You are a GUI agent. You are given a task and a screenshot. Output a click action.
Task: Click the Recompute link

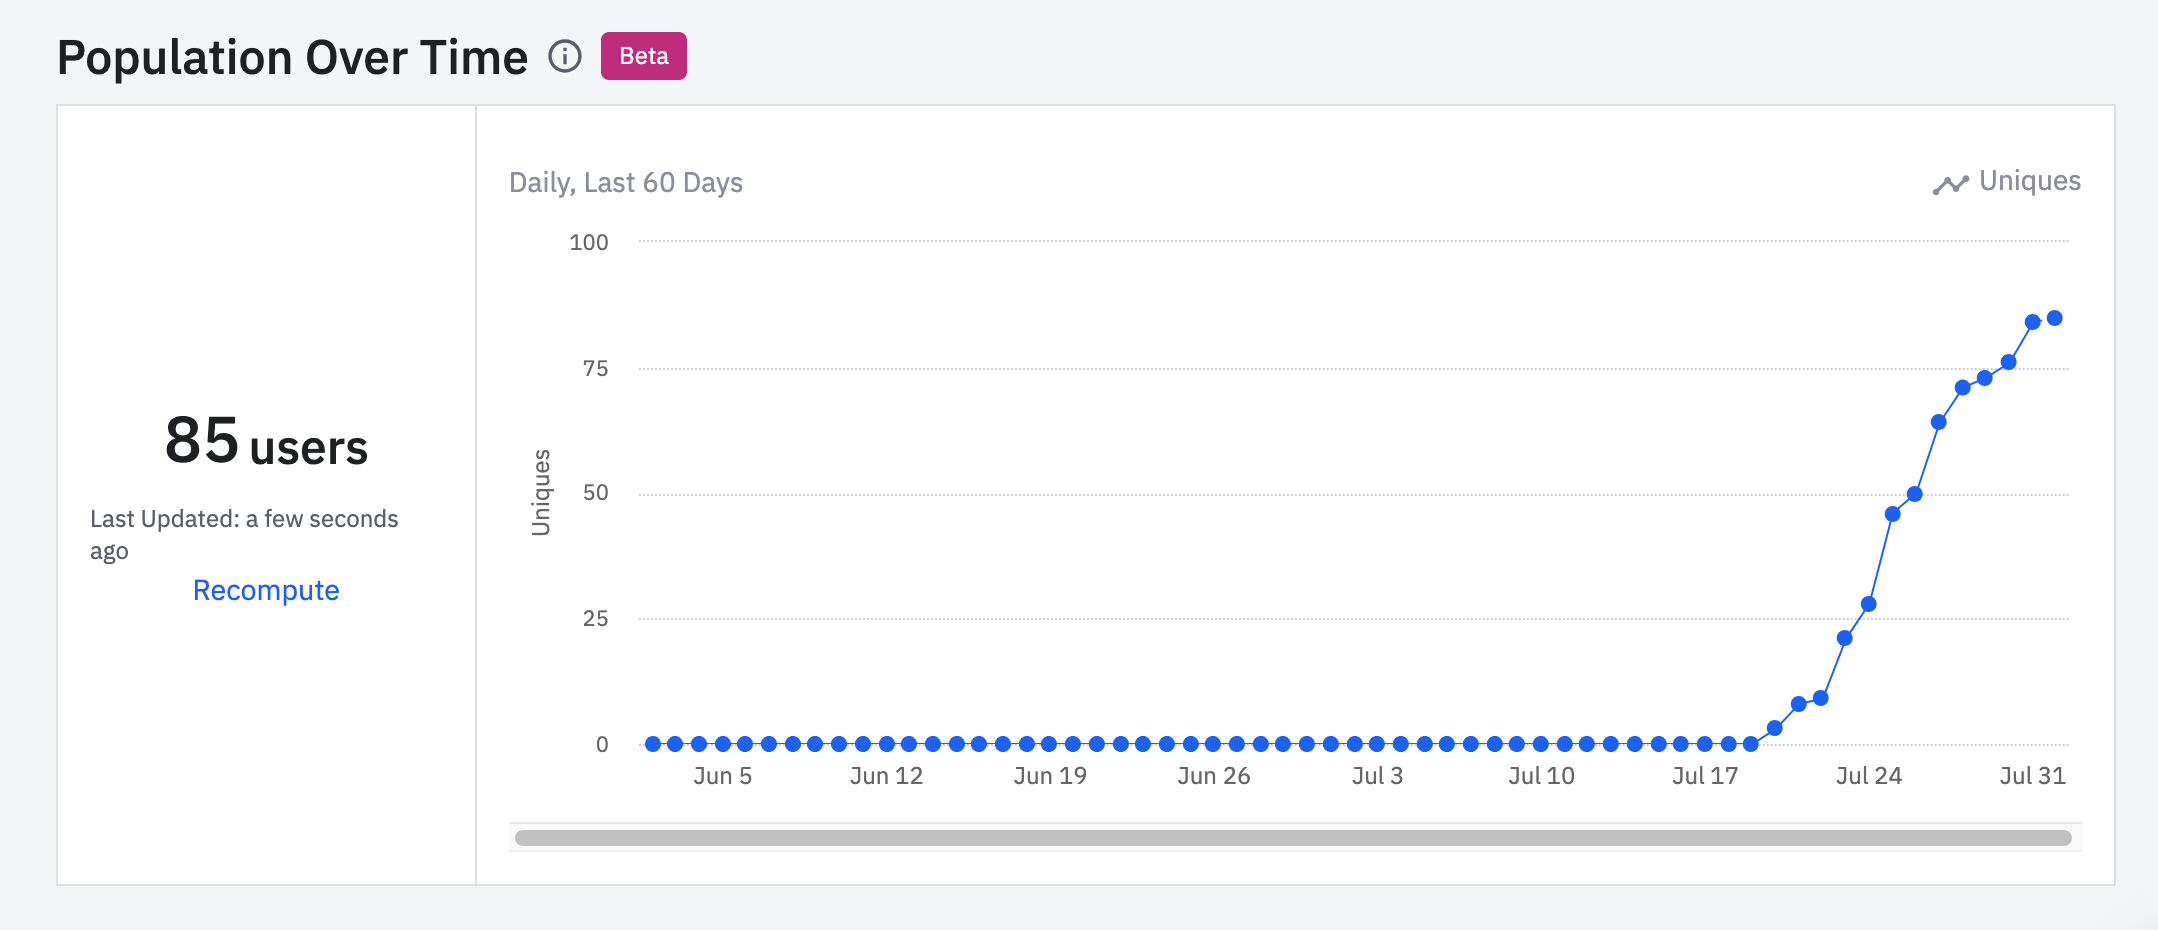pyautogui.click(x=266, y=590)
